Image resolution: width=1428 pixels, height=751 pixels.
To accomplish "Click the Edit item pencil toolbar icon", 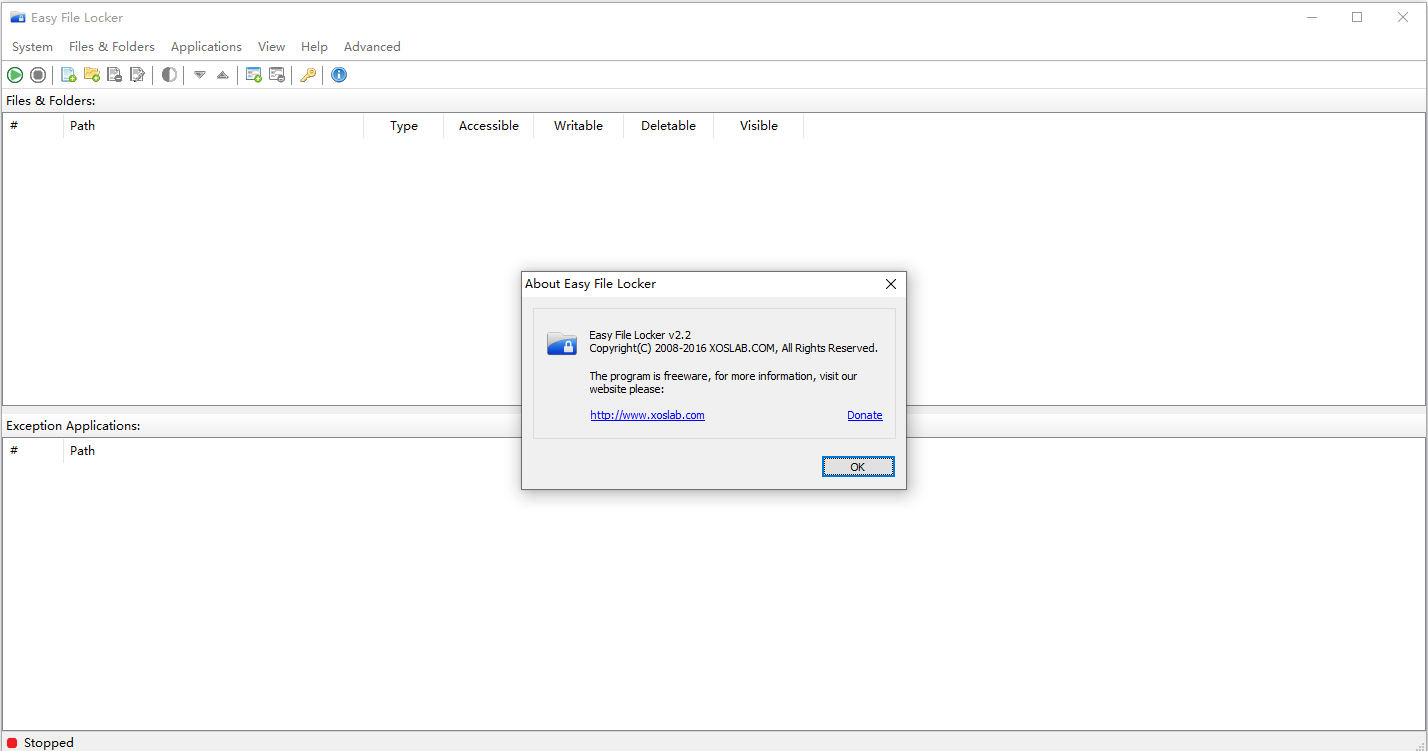I will [138, 75].
